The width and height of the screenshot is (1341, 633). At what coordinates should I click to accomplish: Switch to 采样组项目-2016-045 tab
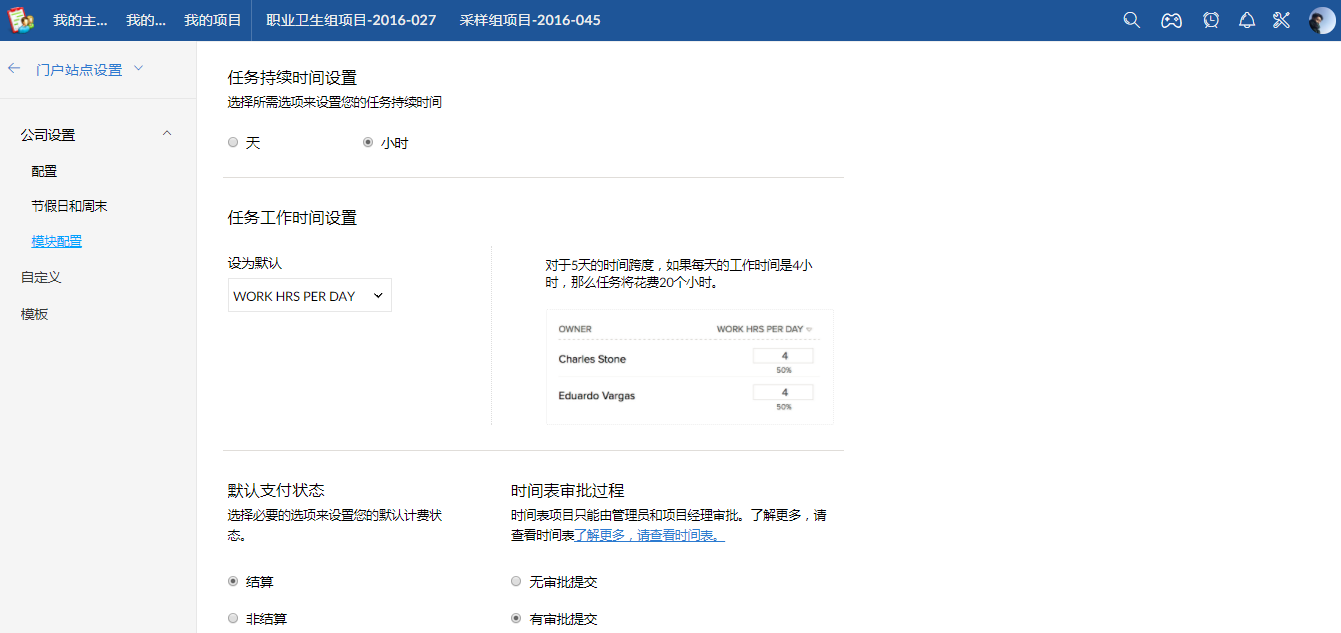(x=530, y=20)
